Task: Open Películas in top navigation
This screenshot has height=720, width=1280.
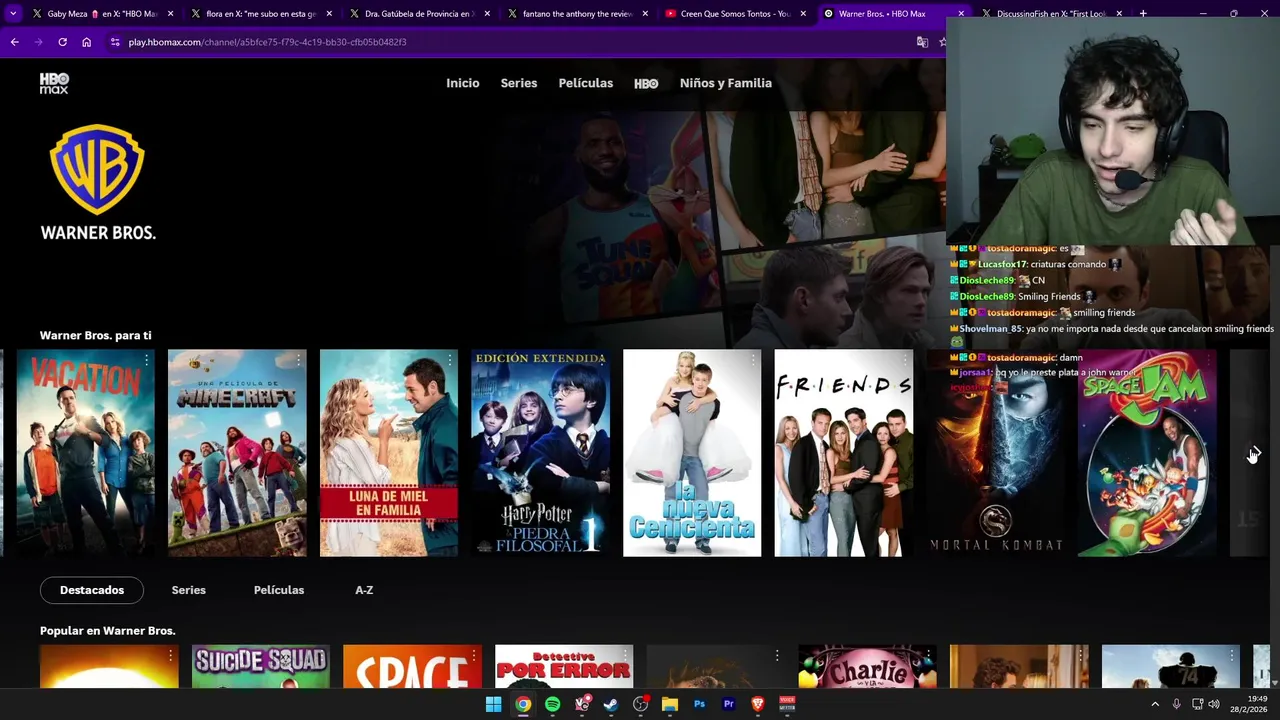Action: (x=586, y=83)
